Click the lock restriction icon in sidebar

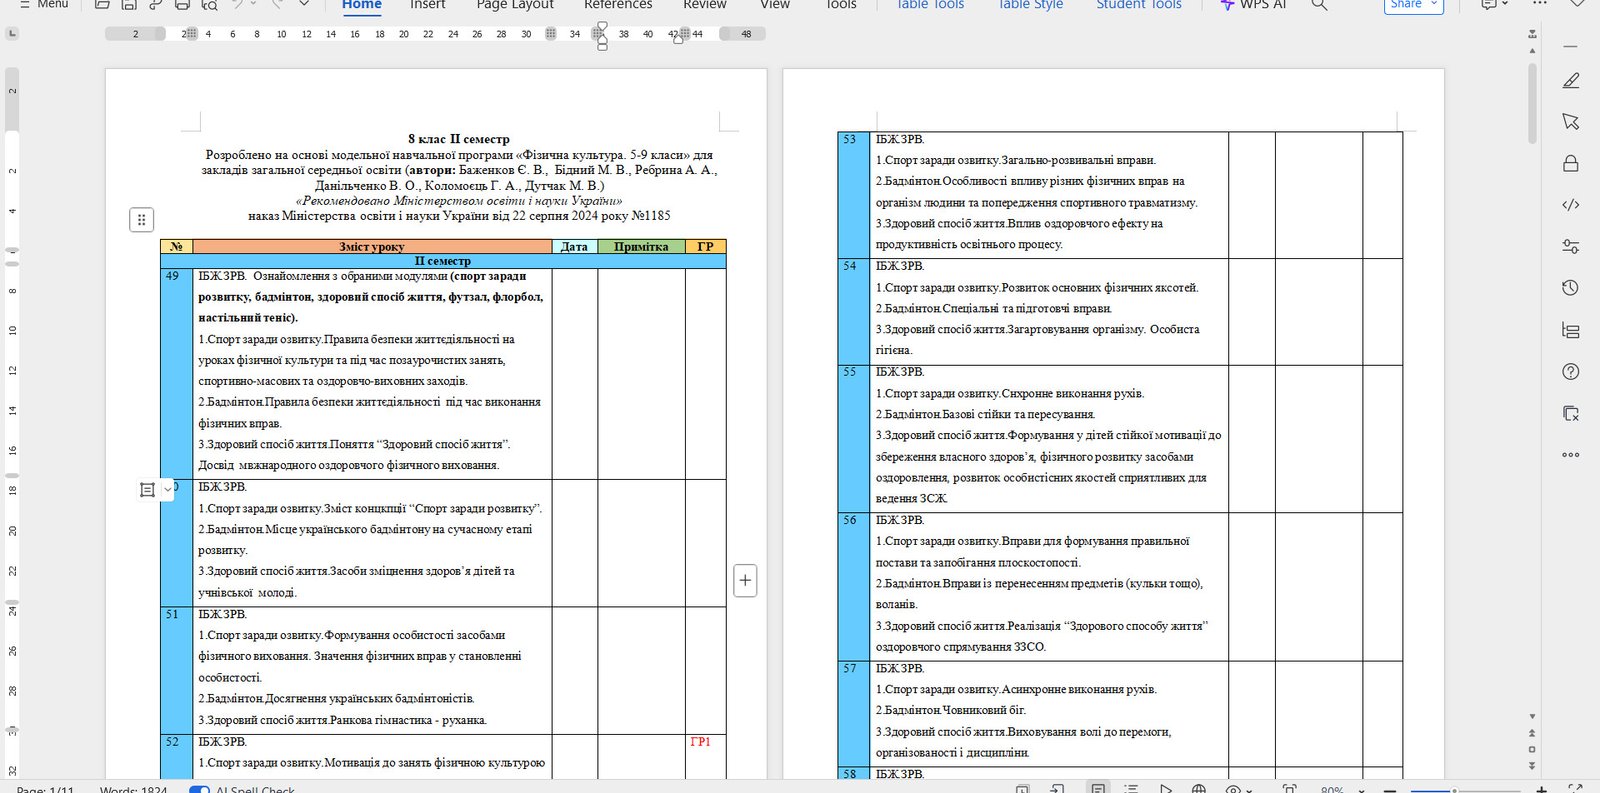[1571, 163]
